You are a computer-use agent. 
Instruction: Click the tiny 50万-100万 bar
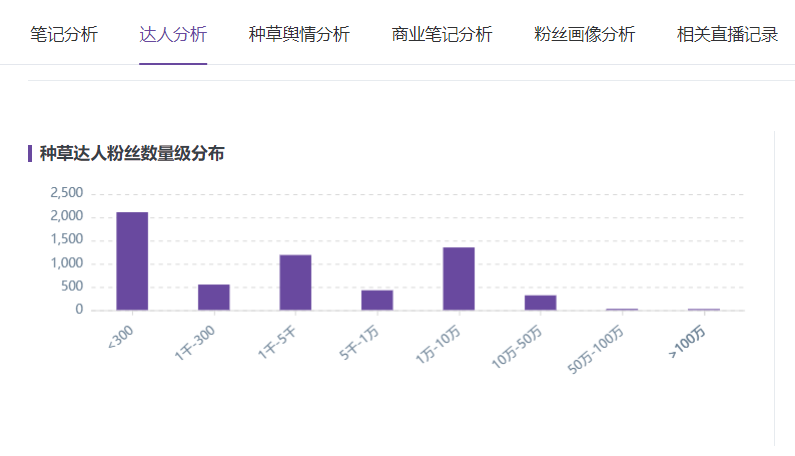click(622, 309)
